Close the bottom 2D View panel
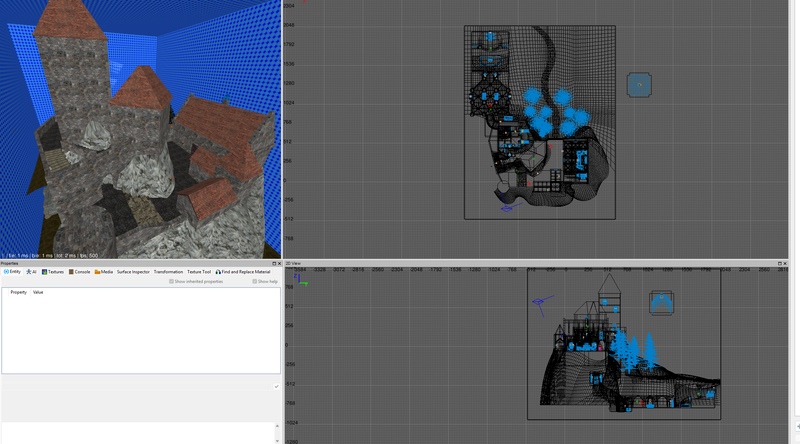The height and width of the screenshot is (444, 800). (785, 263)
